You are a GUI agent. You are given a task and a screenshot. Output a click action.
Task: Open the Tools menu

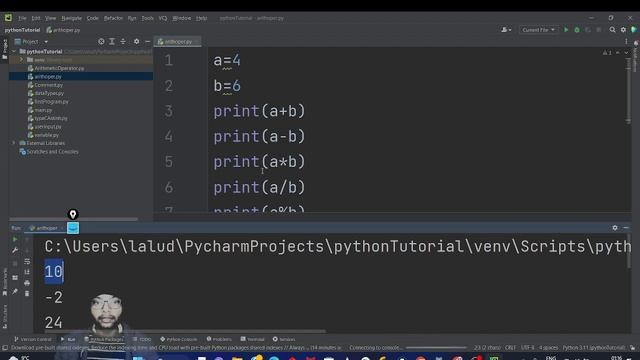point(147,18)
